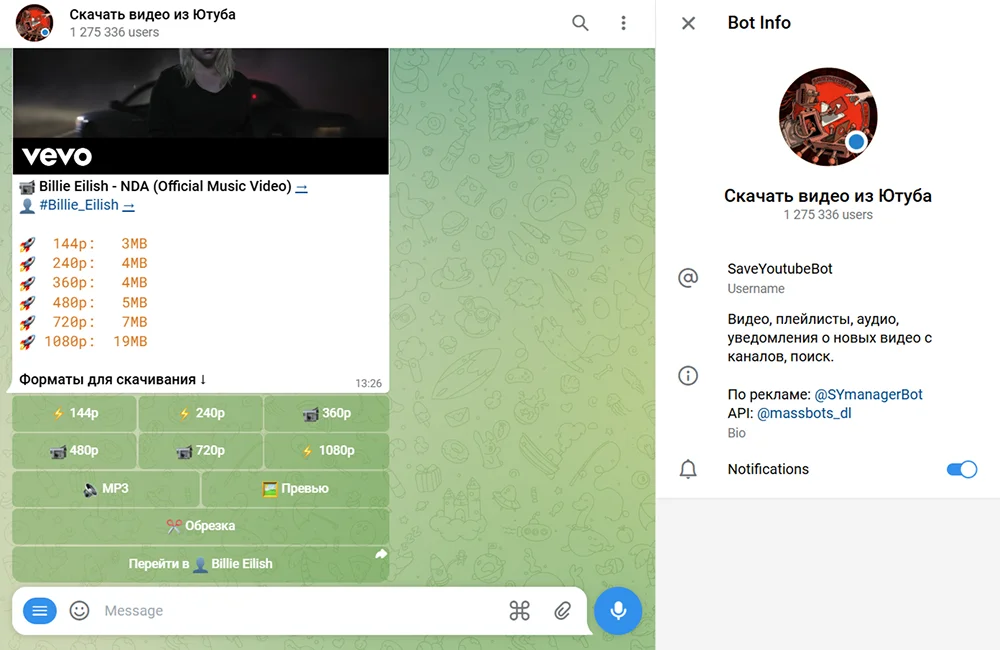Open the three-dot more options menu
This screenshot has height=650, width=1000.
pyautogui.click(x=624, y=23)
